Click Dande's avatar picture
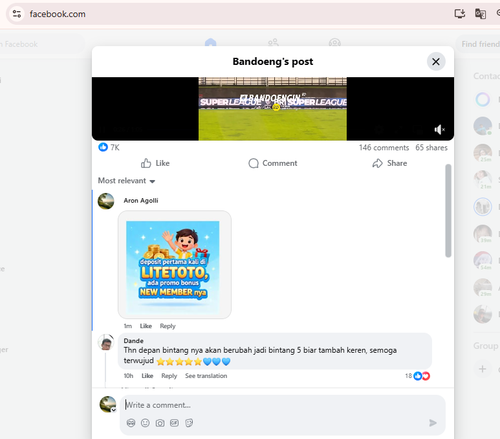 tap(106, 342)
